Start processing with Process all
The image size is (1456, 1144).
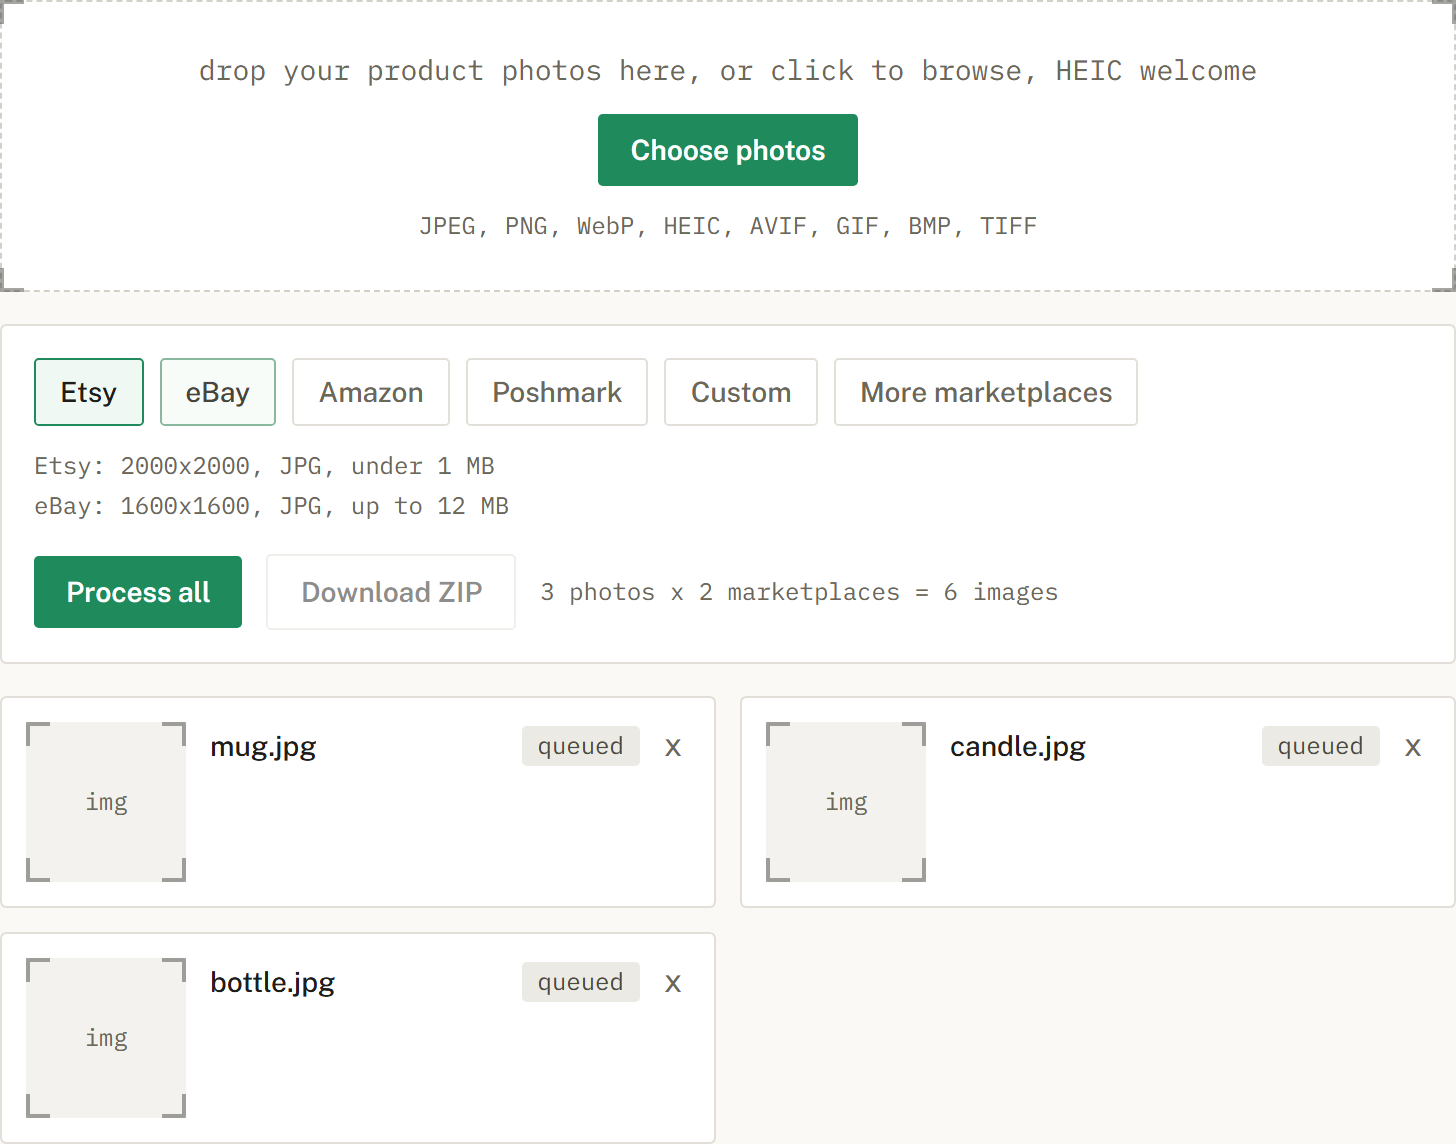pyautogui.click(x=138, y=592)
